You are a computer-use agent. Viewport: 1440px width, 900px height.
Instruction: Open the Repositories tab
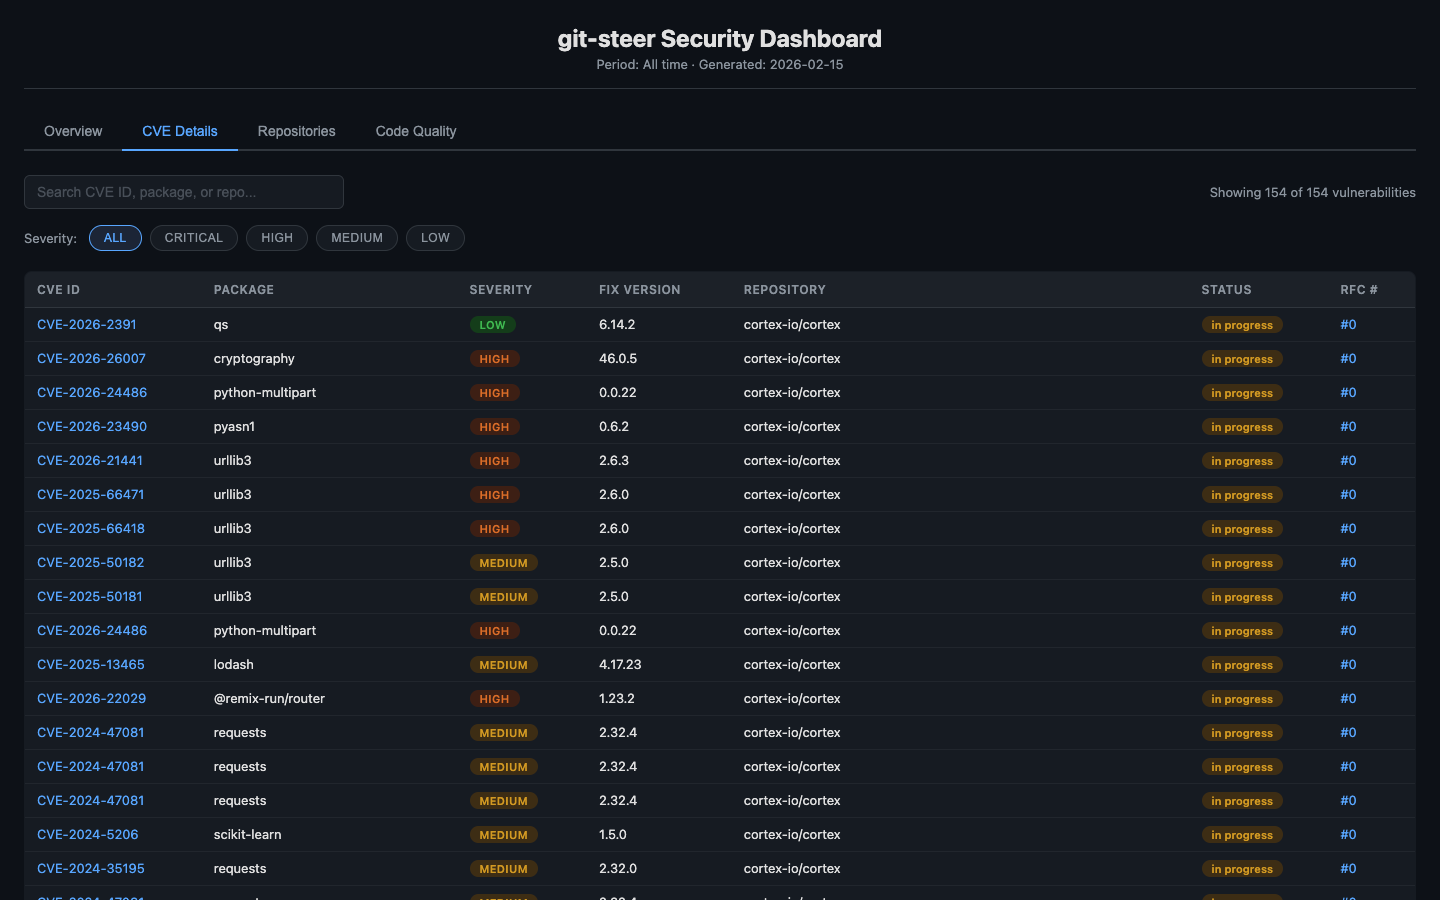[x=296, y=131]
